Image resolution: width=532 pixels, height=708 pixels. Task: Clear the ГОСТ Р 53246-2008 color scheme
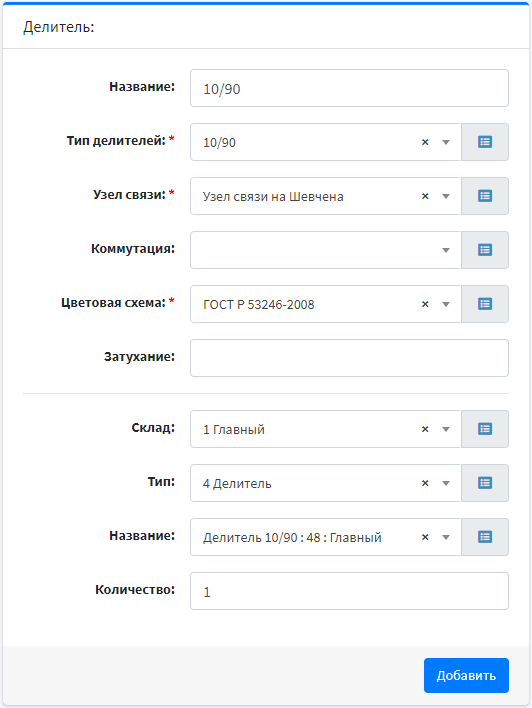[x=425, y=304]
